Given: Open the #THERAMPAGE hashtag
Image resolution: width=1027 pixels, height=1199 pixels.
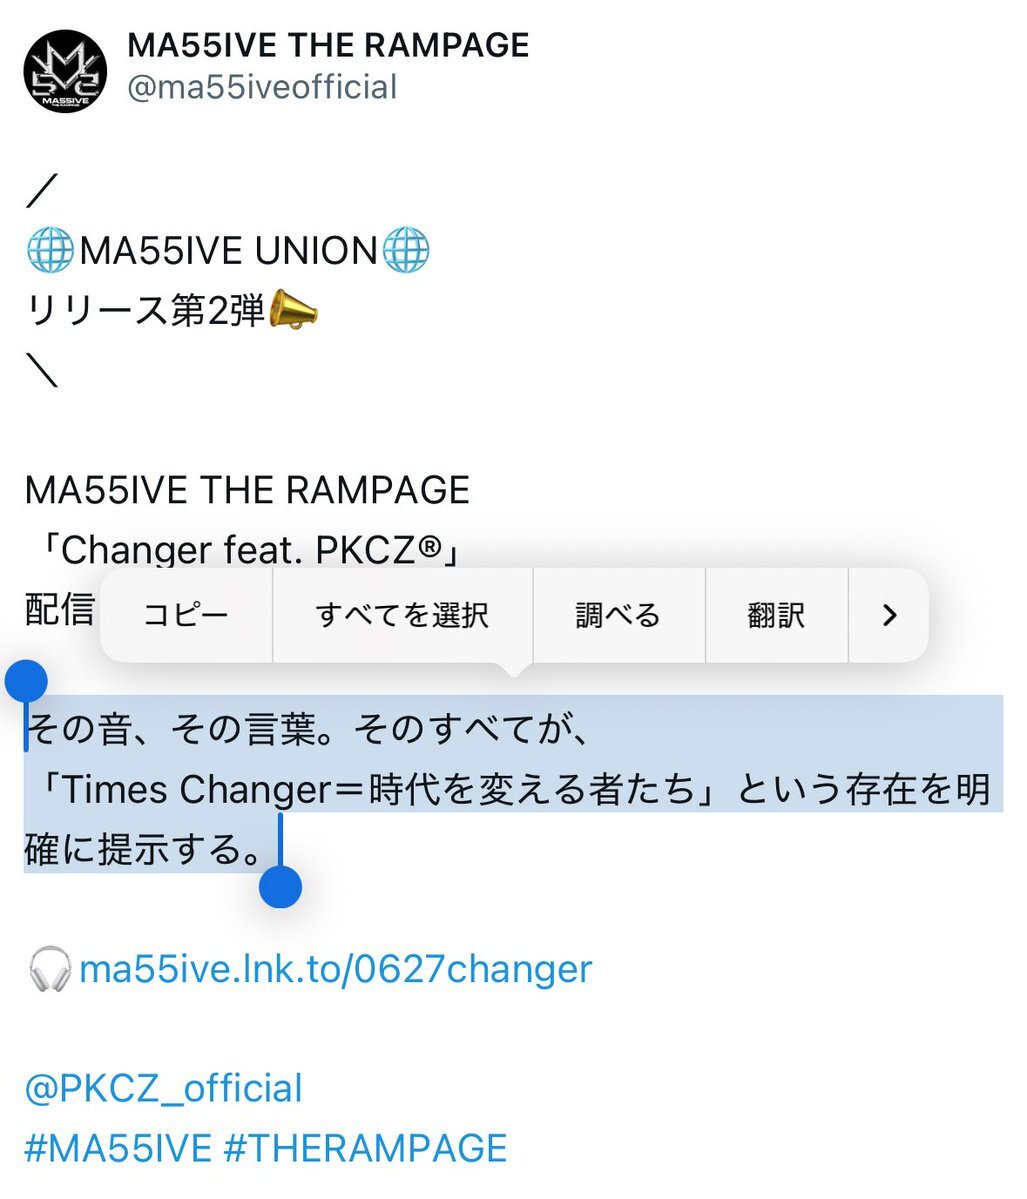Looking at the screenshot, I should pos(366,1149).
